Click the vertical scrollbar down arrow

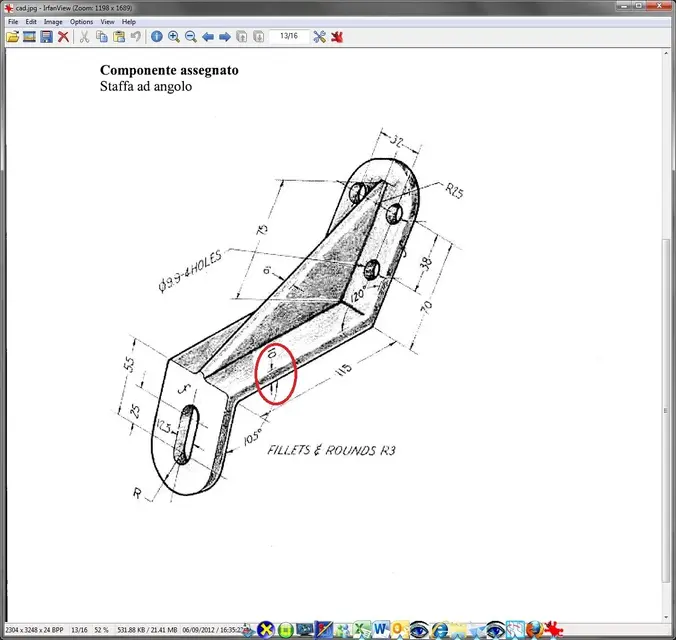[666, 617]
